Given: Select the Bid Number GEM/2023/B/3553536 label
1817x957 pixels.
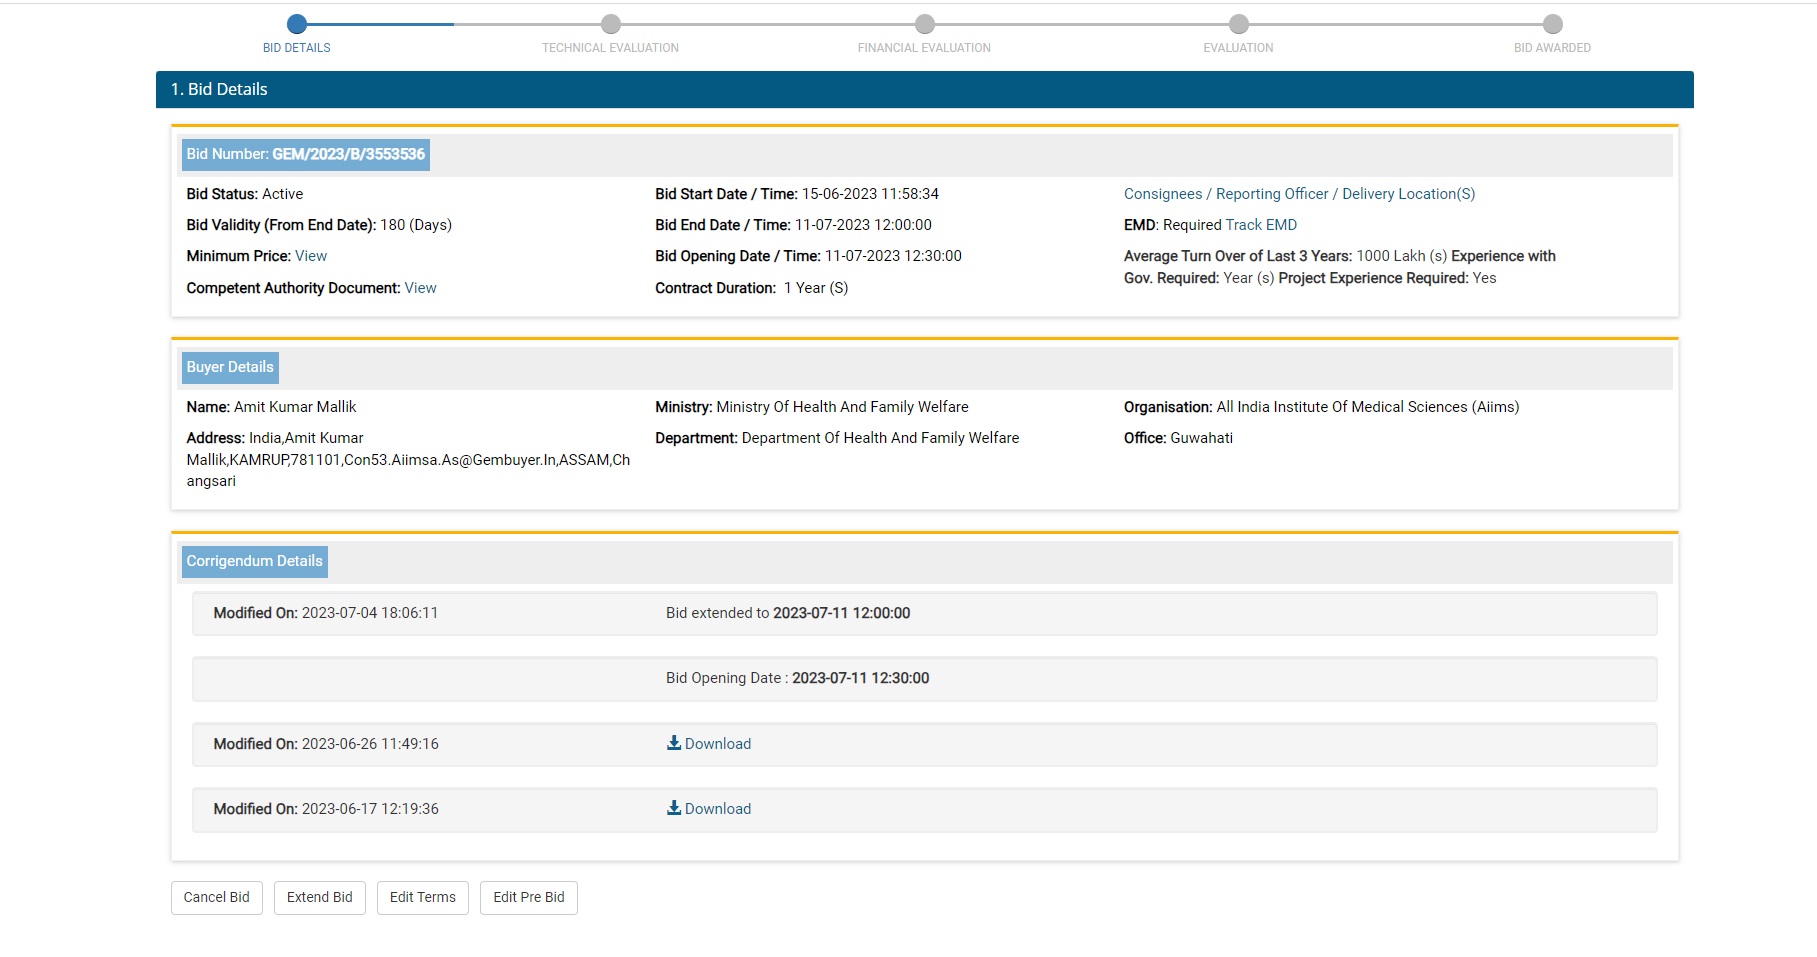Looking at the screenshot, I should 305,154.
